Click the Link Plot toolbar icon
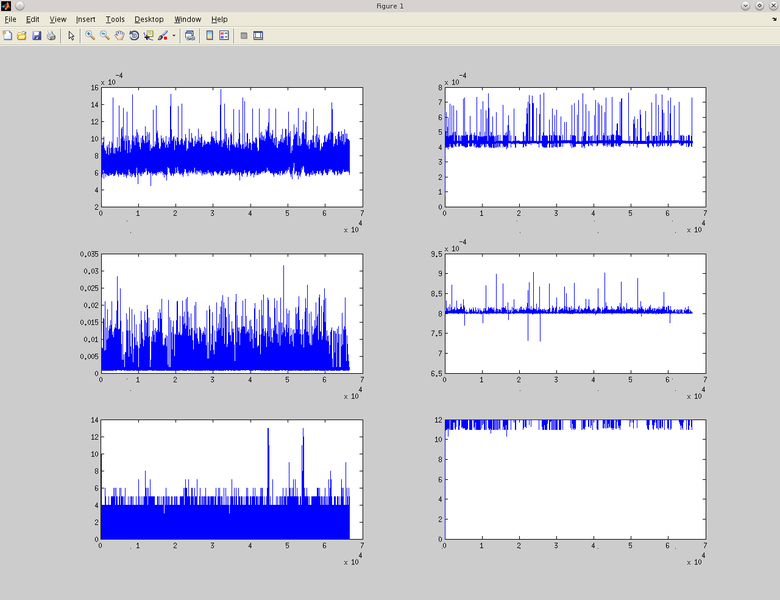 click(x=190, y=35)
